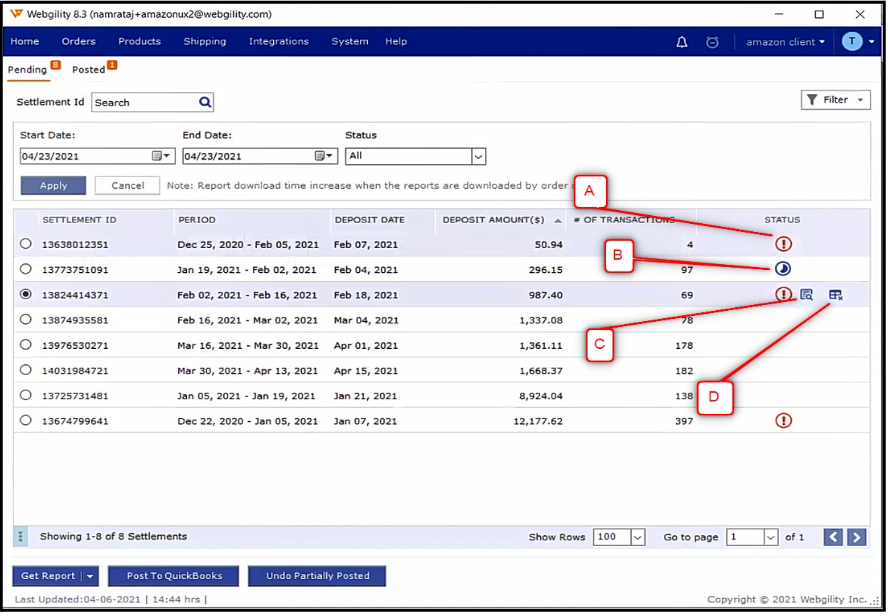Select the radio button for settlement 13874935581

[24, 319]
